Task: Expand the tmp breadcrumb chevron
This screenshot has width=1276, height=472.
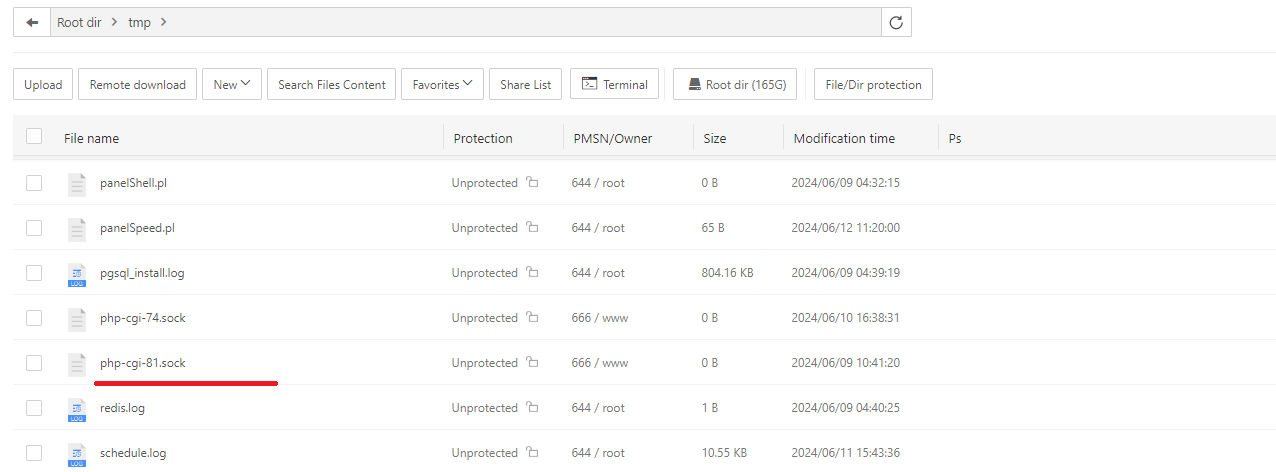Action: pyautogui.click(x=163, y=22)
